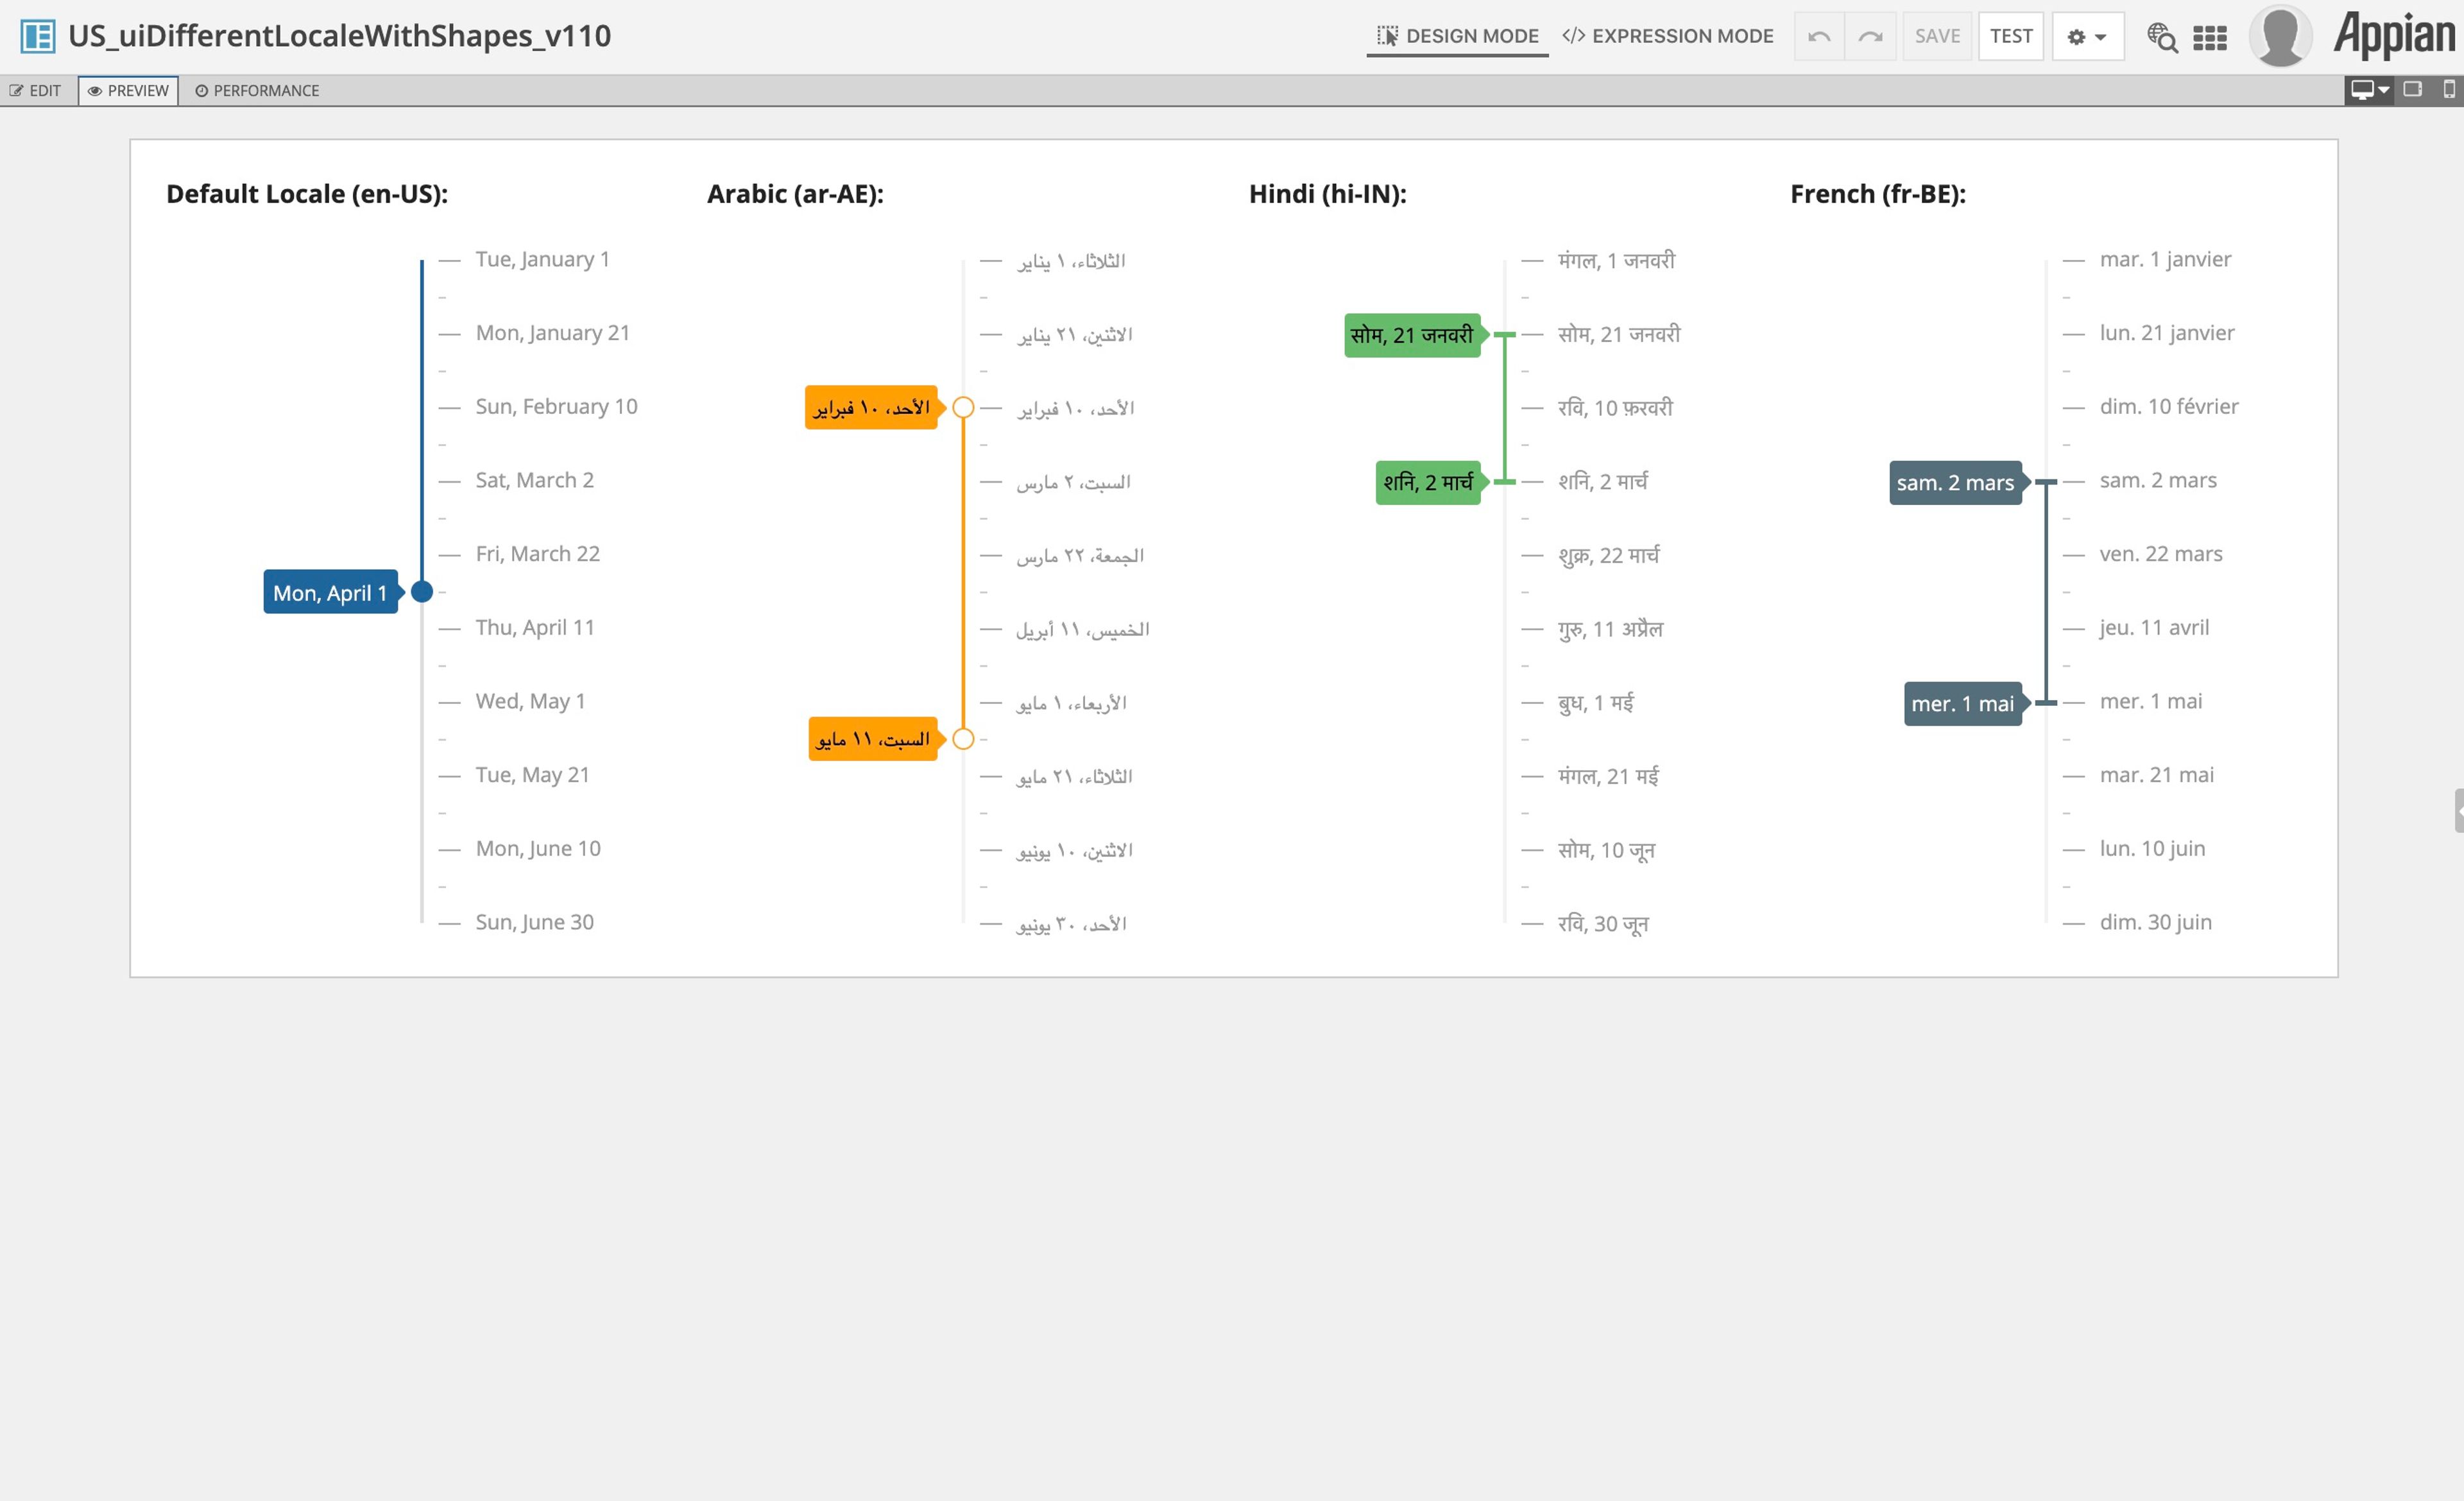Click the Wed, May 1 axis label
2464x1501 pixels.
coord(530,701)
